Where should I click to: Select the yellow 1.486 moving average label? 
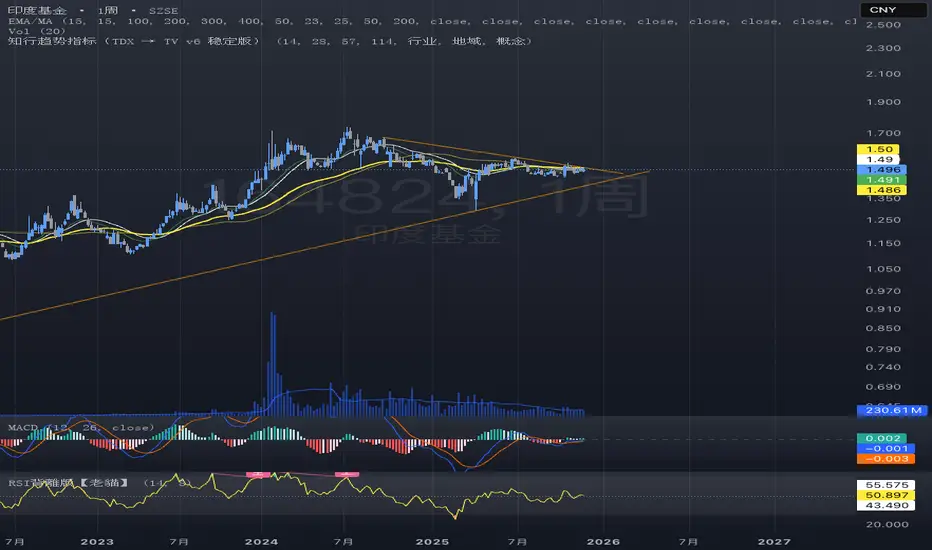coord(882,190)
